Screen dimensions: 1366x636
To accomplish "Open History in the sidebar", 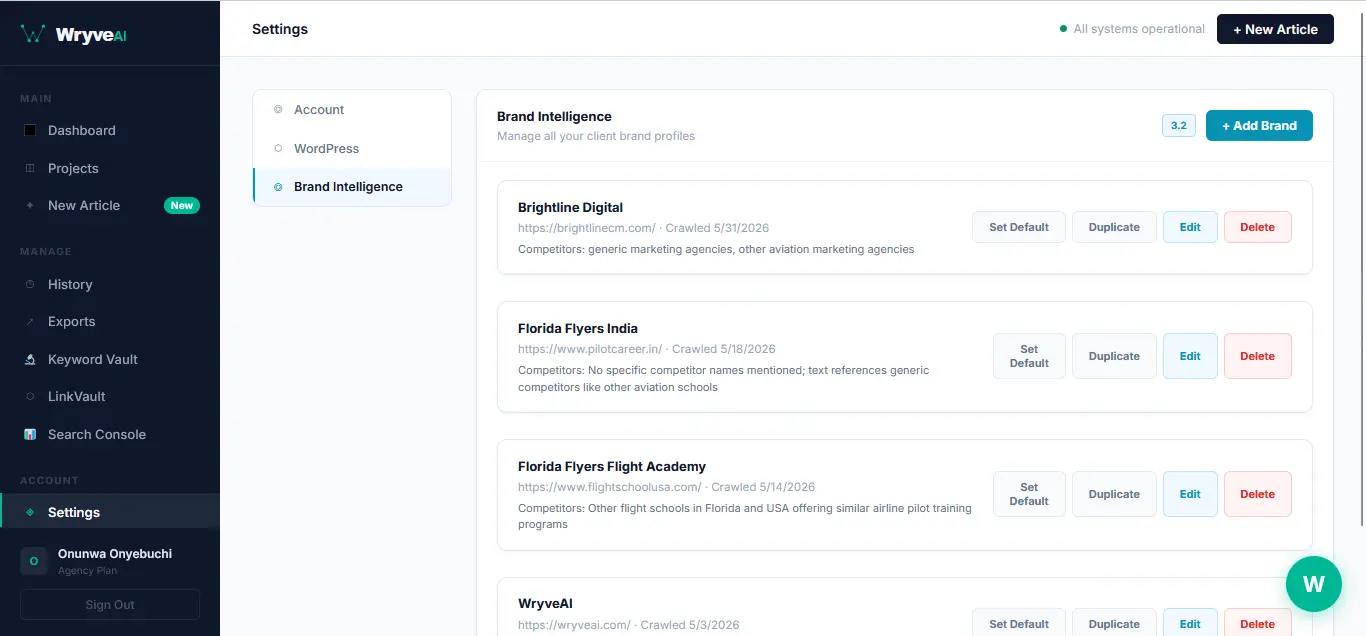I will (110, 285).
